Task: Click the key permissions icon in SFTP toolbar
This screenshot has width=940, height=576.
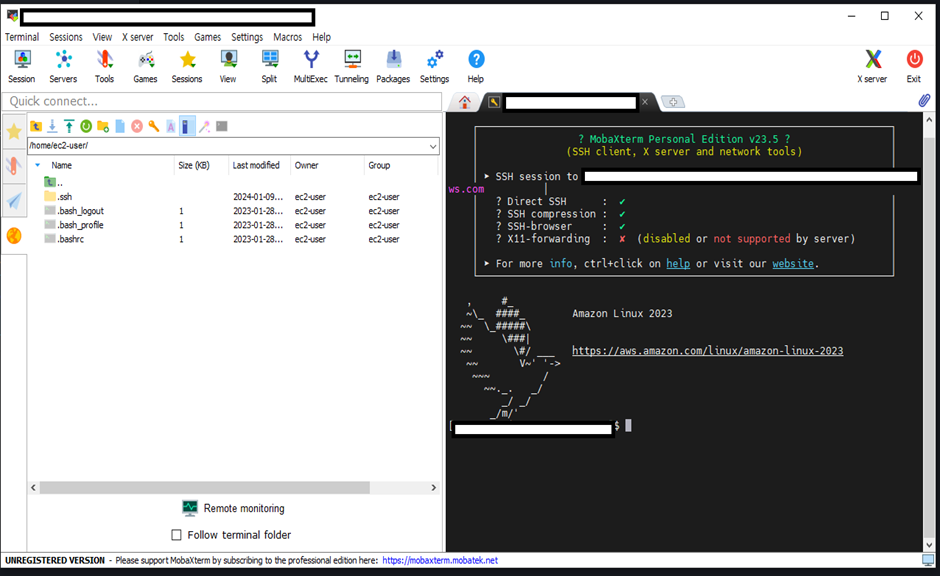Action: (x=153, y=126)
